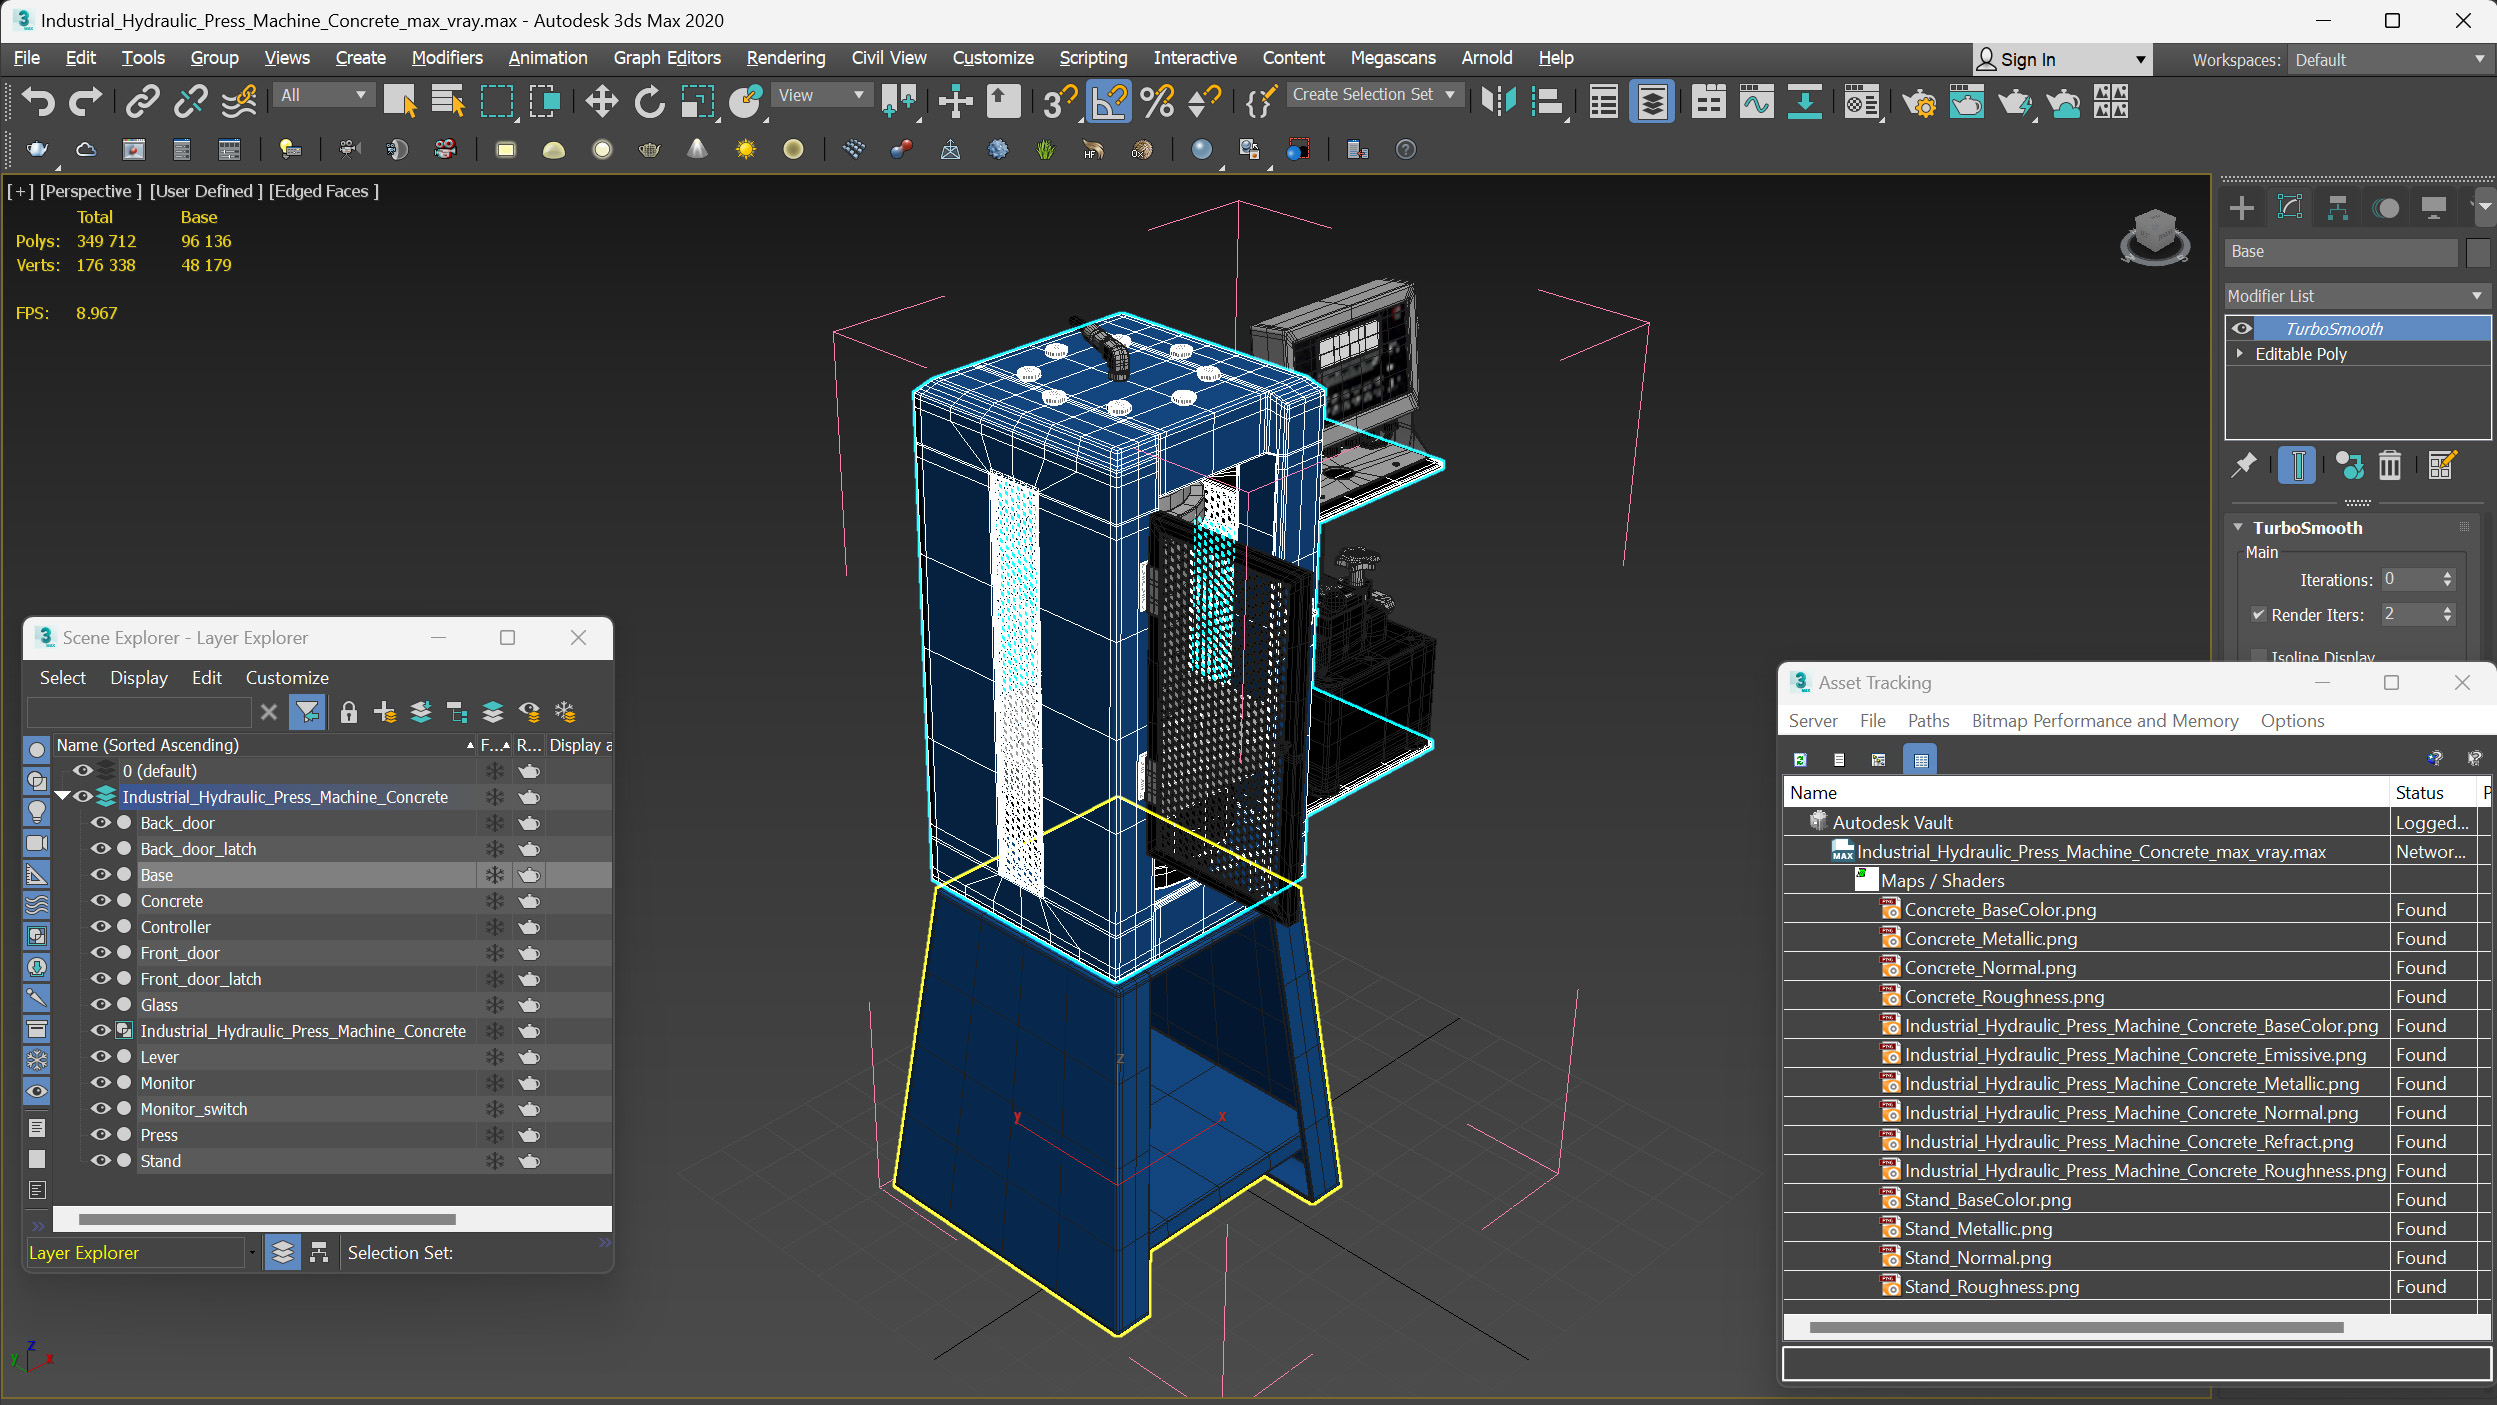Viewport: 2497px width, 1405px height.
Task: Open the Customize menu
Action: [991, 57]
